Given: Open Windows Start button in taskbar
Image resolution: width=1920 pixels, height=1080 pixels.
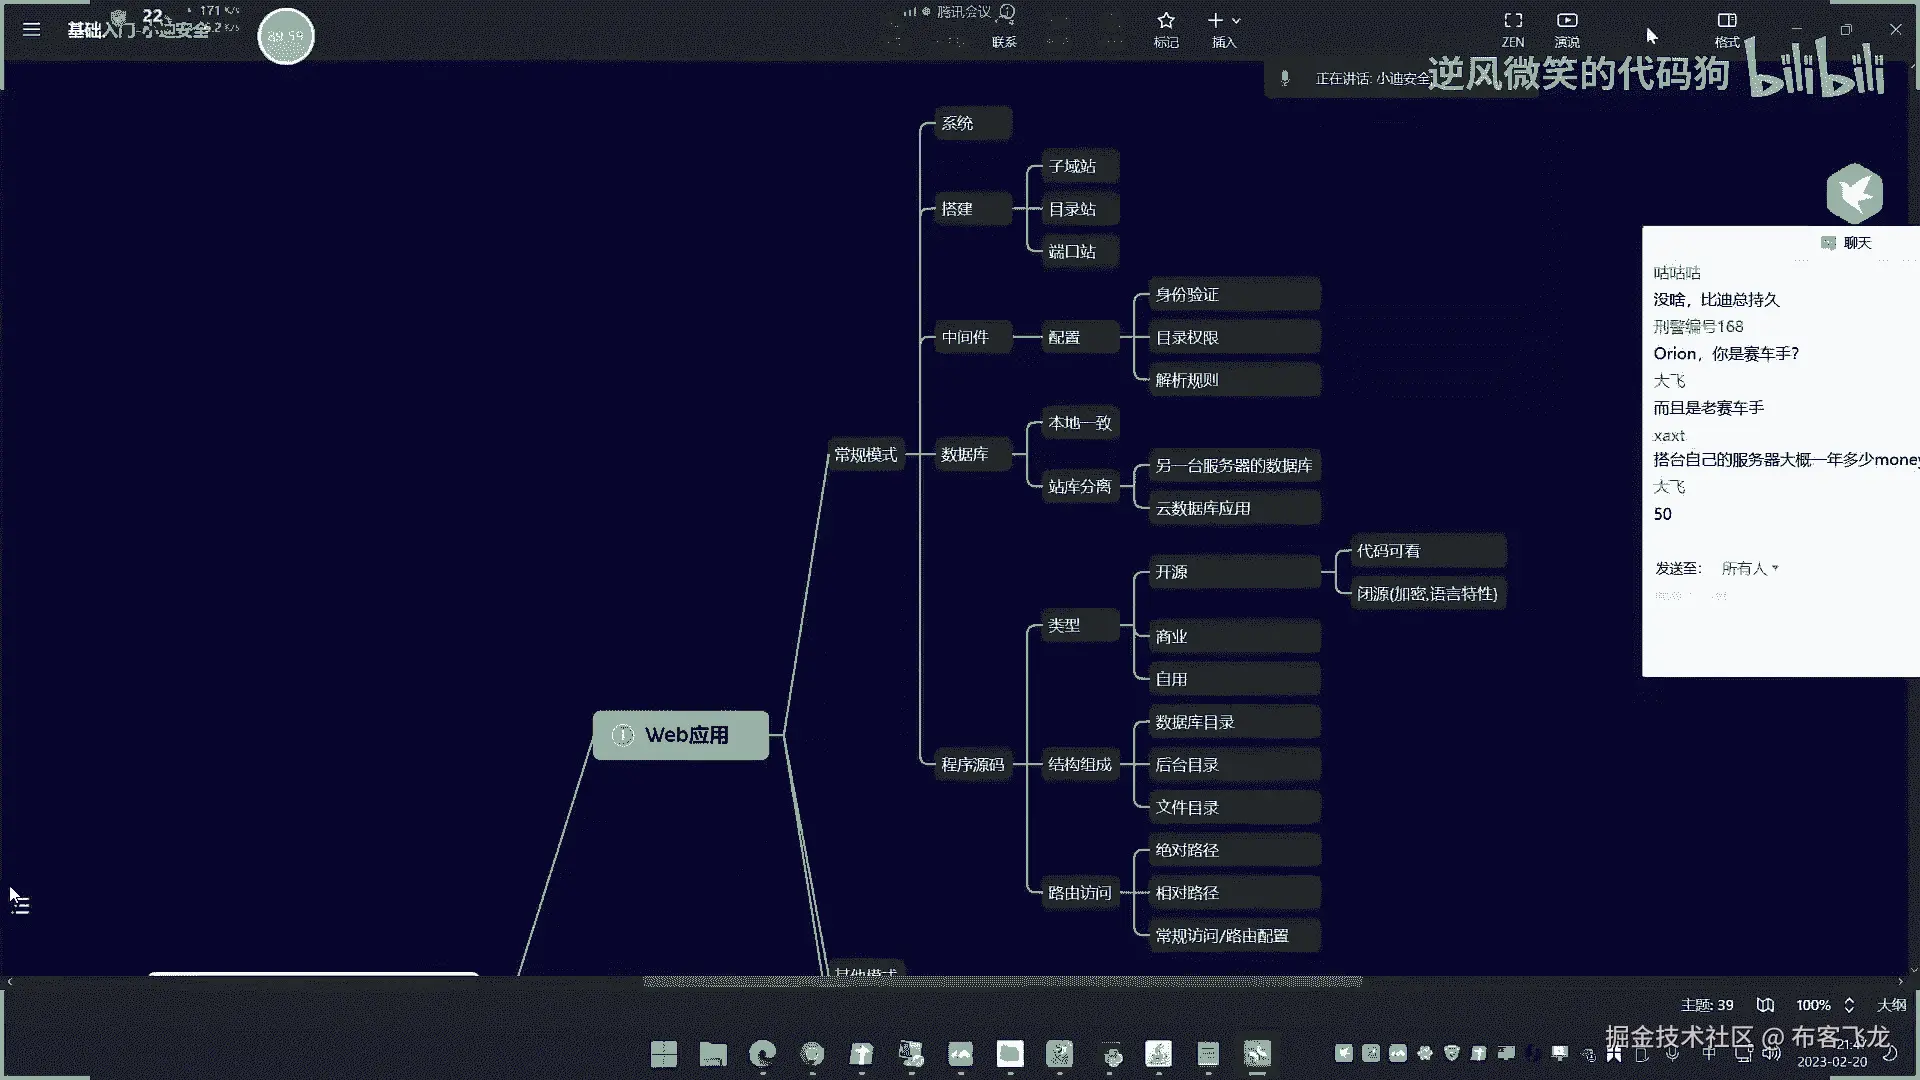Looking at the screenshot, I should click(x=664, y=1053).
